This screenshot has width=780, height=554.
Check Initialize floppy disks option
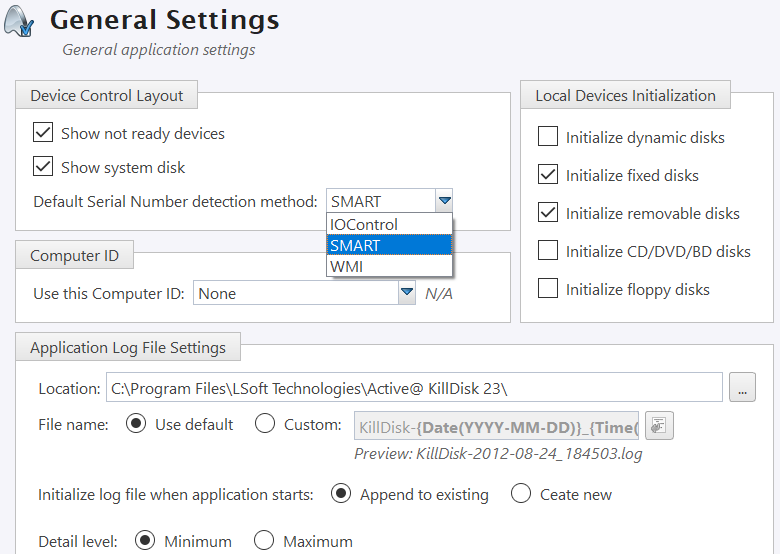(548, 289)
